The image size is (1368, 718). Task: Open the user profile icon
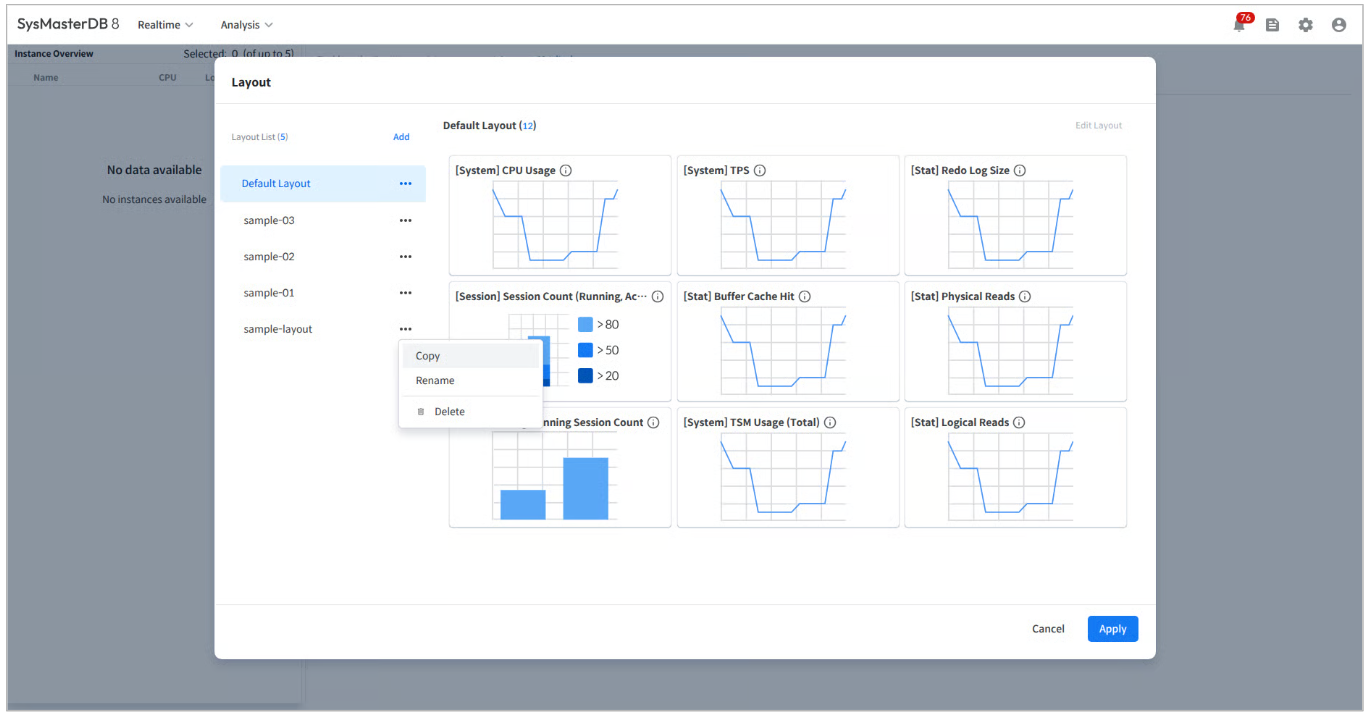(x=1339, y=25)
